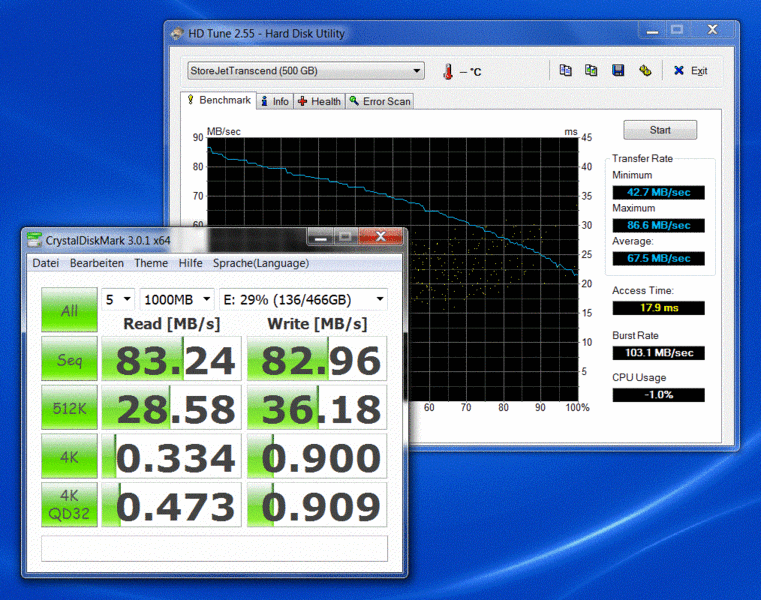The image size is (761, 600).
Task: Click Burst Rate 103.1 MB/sec value
Action: (x=659, y=353)
